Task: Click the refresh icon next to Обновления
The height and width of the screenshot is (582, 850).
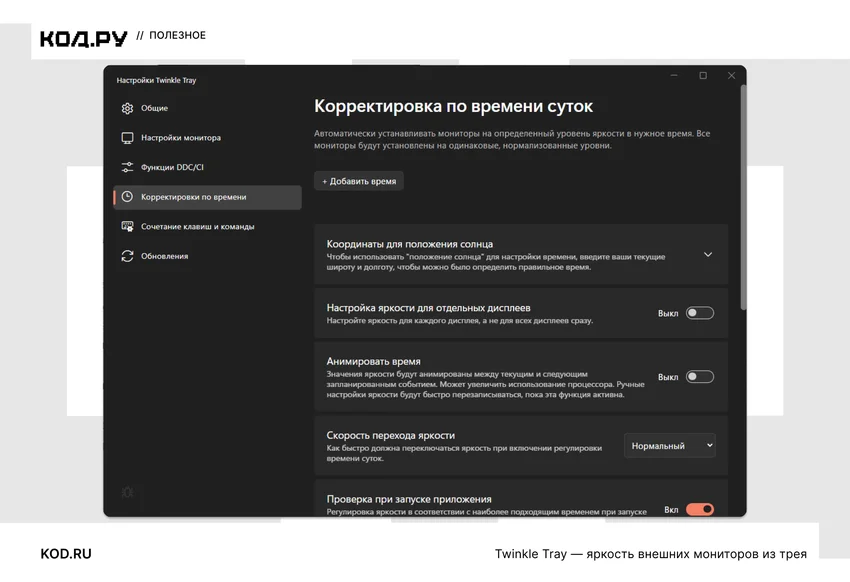Action: (127, 256)
